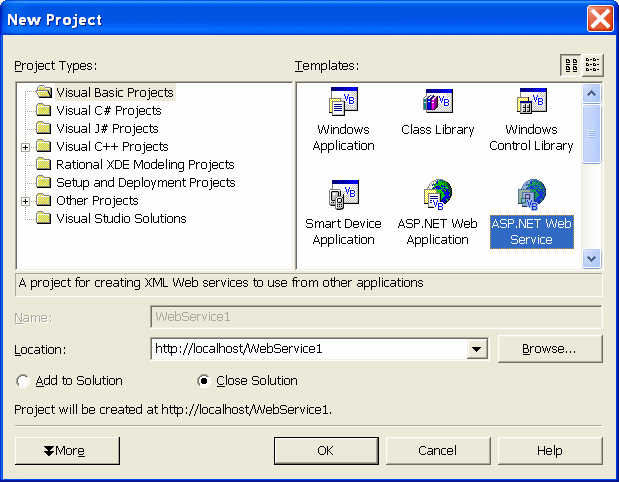
Task: Click inside the Location text field
Action: pyautogui.click(x=309, y=349)
